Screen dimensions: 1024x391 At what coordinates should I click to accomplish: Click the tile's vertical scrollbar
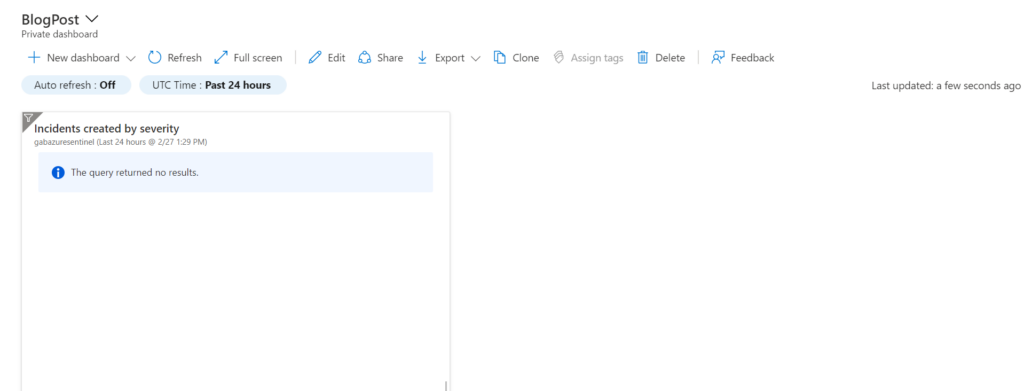446,386
